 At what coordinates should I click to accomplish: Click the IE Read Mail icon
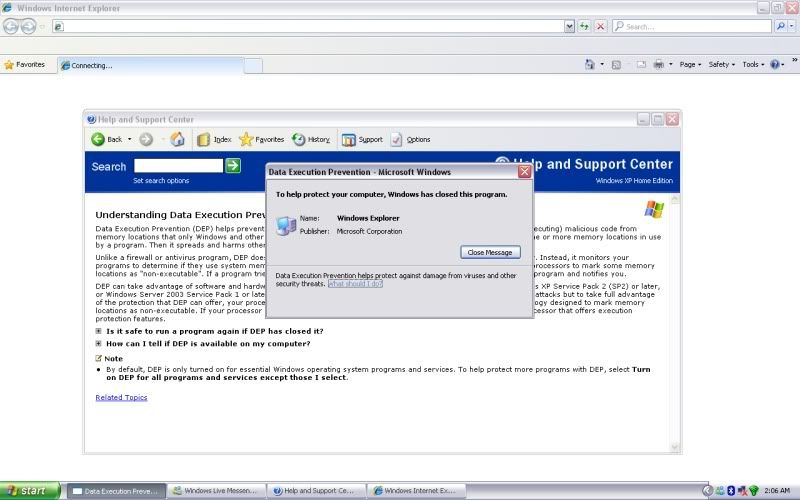641,64
